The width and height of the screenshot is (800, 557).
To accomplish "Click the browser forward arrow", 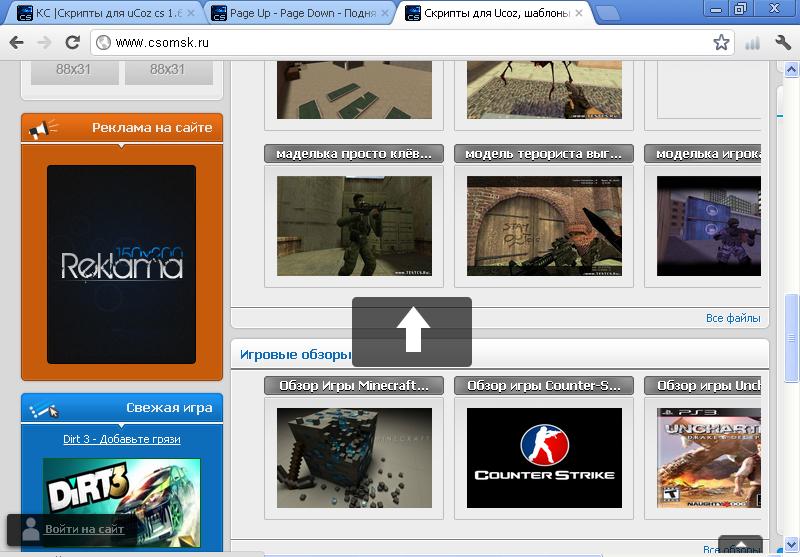I will [x=45, y=42].
